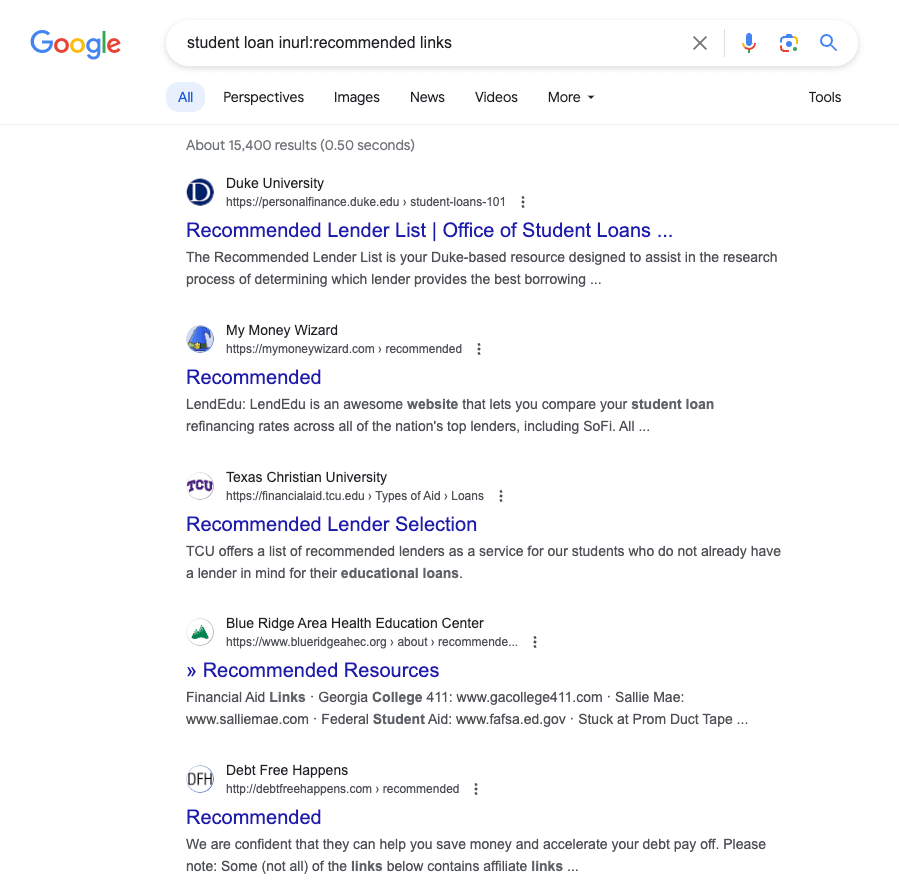The image size is (899, 889).
Task: Open the Tools menu
Action: [824, 97]
